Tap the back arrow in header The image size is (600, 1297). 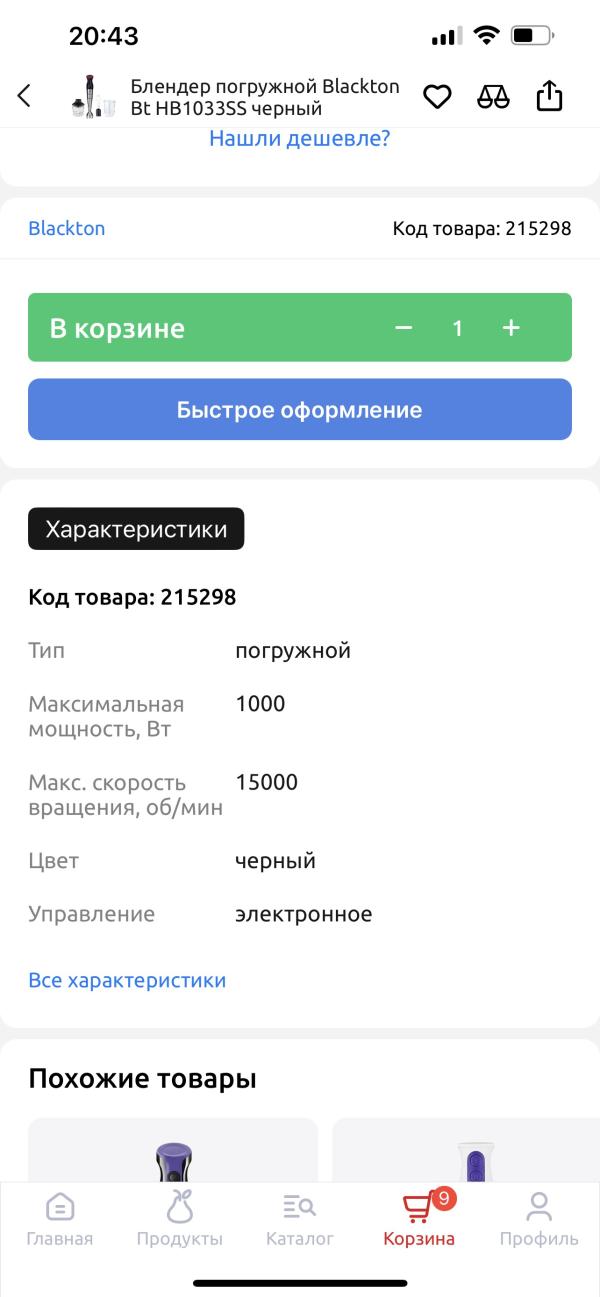(25, 96)
